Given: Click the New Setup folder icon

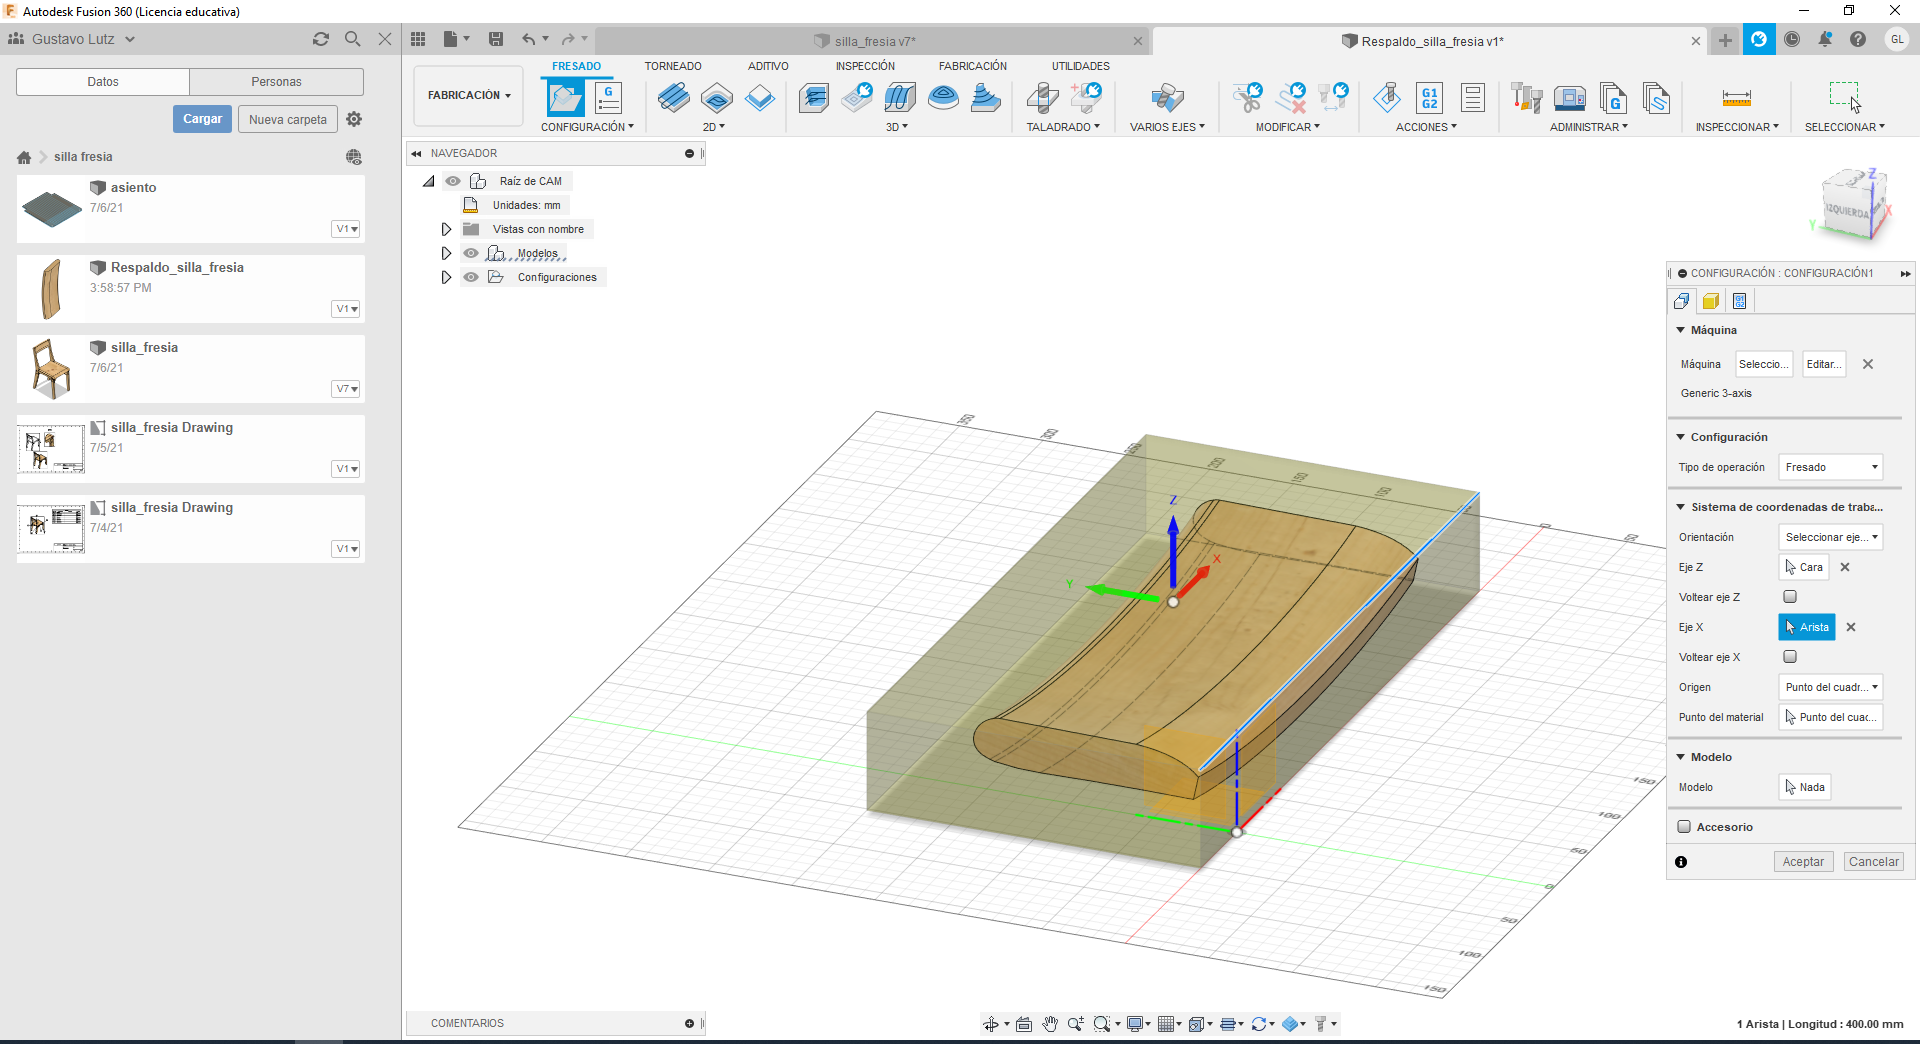Looking at the screenshot, I should pos(565,98).
